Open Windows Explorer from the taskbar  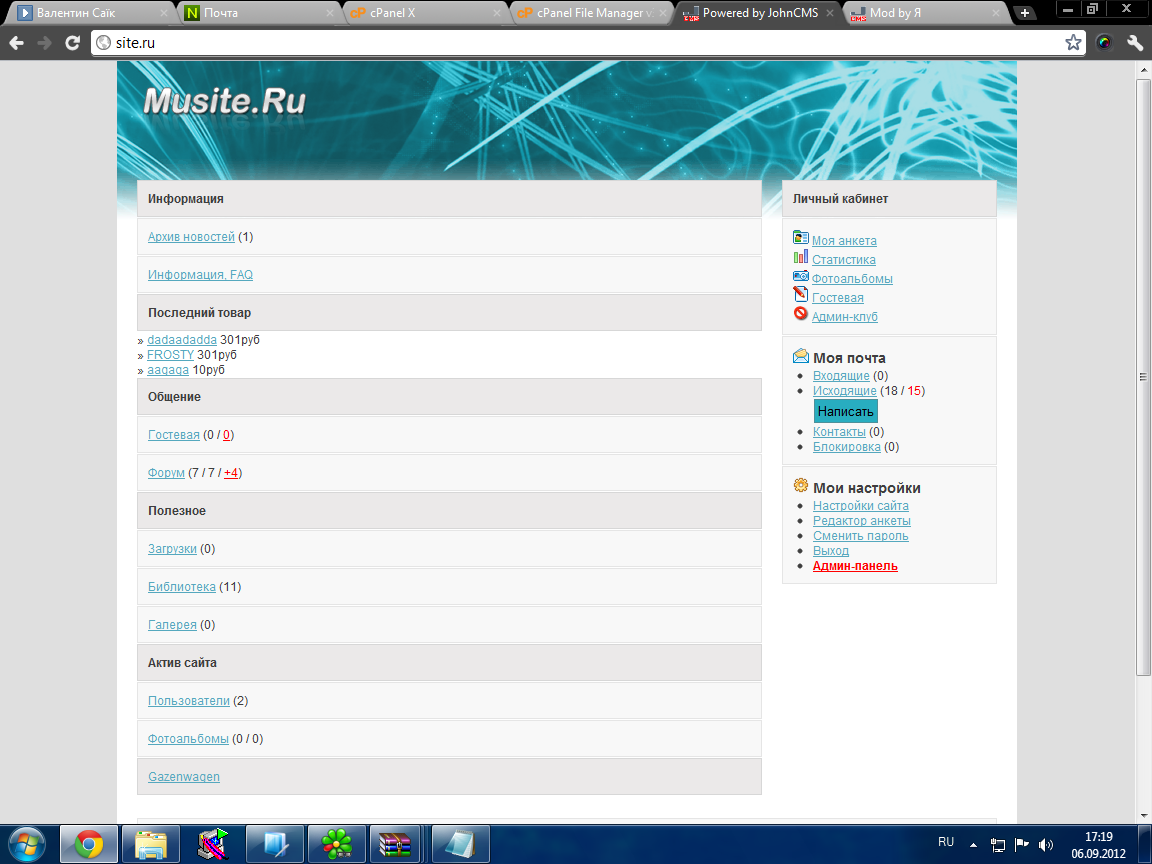(x=151, y=845)
